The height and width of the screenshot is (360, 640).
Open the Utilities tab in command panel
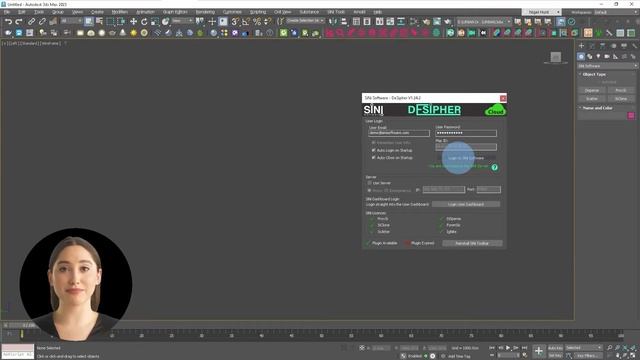(x=634, y=46)
